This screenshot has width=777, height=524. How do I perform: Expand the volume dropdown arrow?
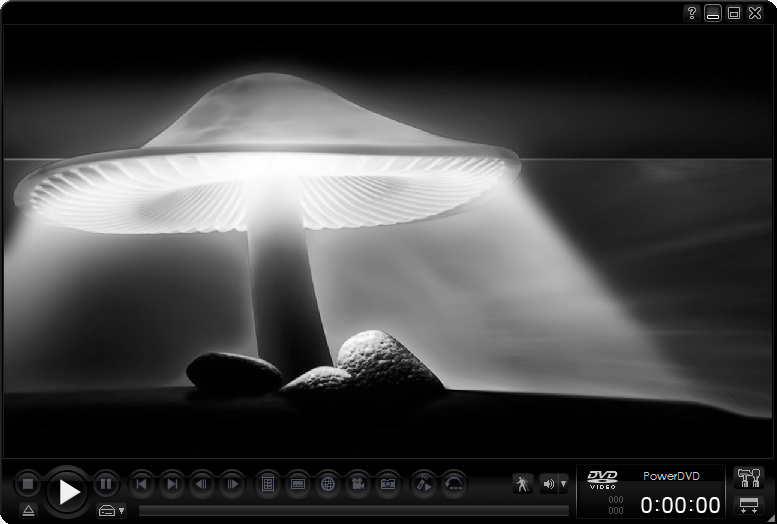[x=563, y=484]
